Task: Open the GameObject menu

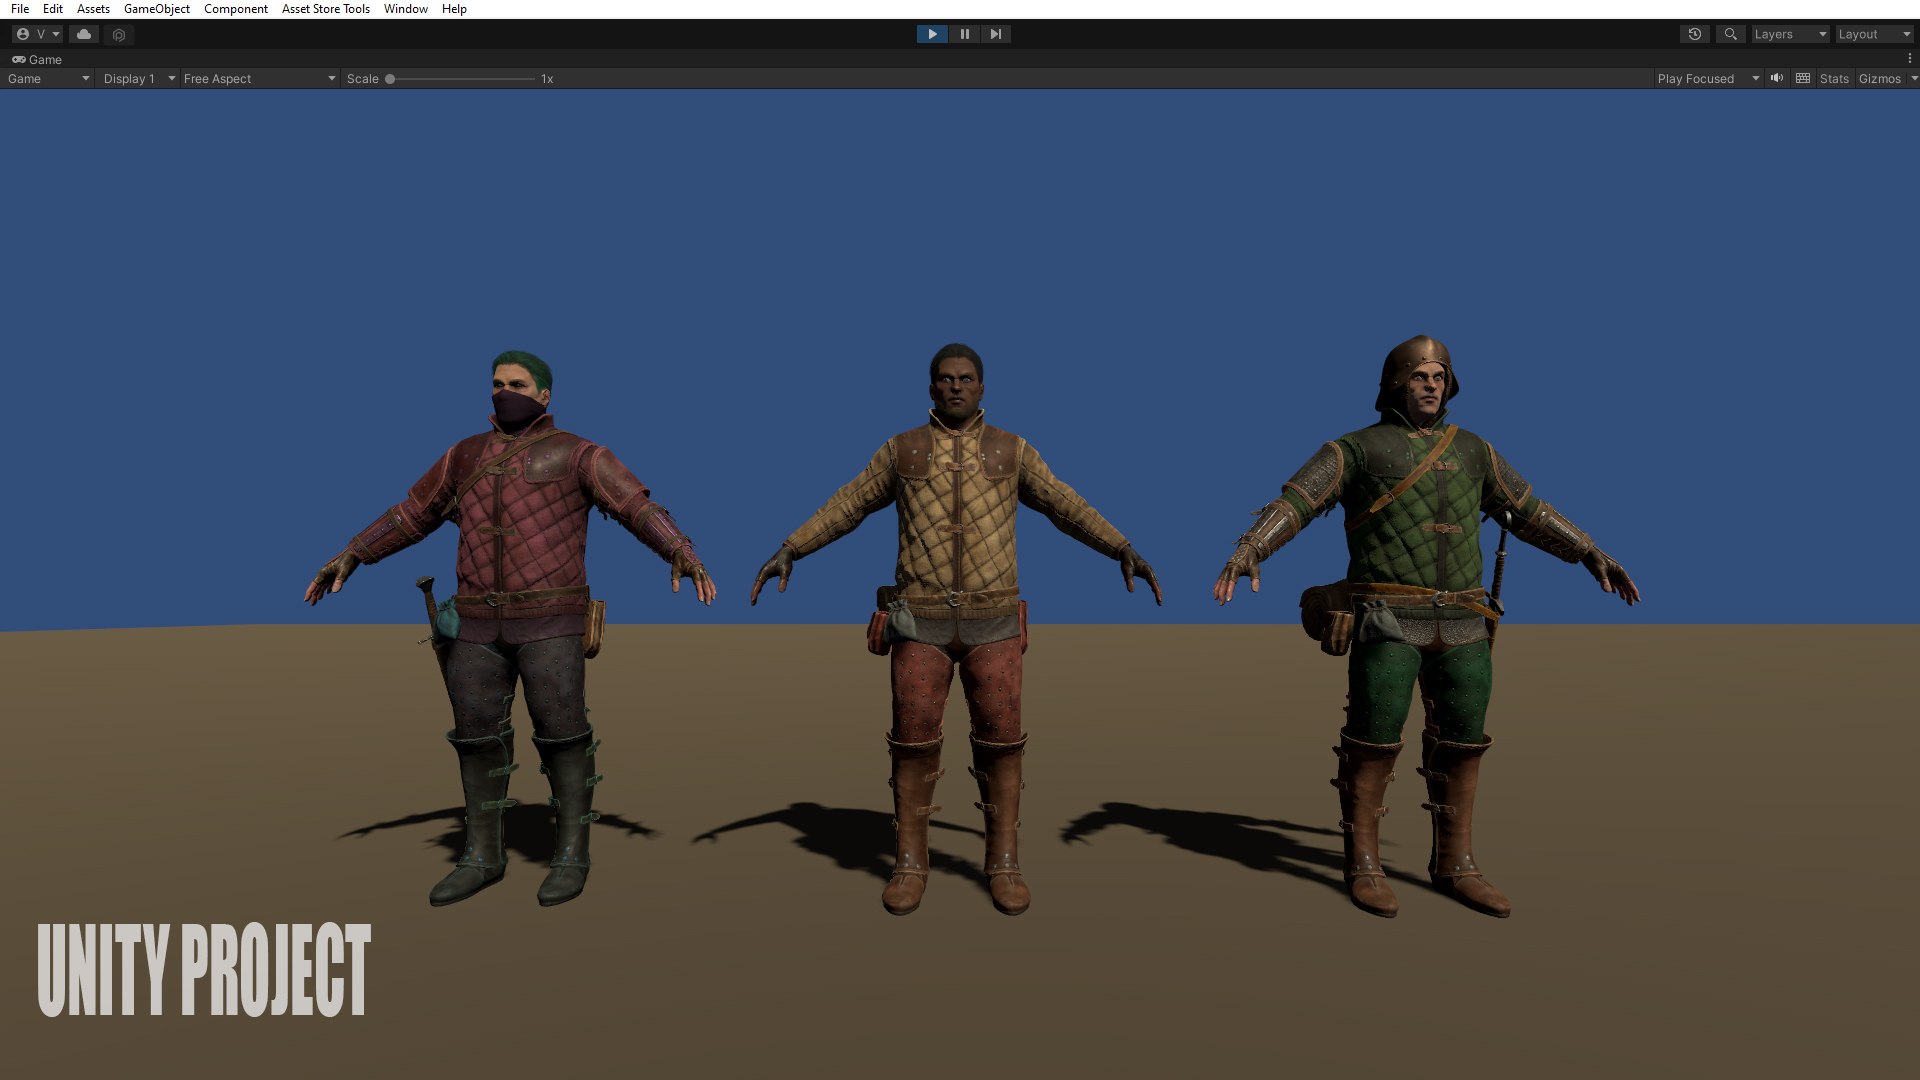Action: pyautogui.click(x=157, y=9)
